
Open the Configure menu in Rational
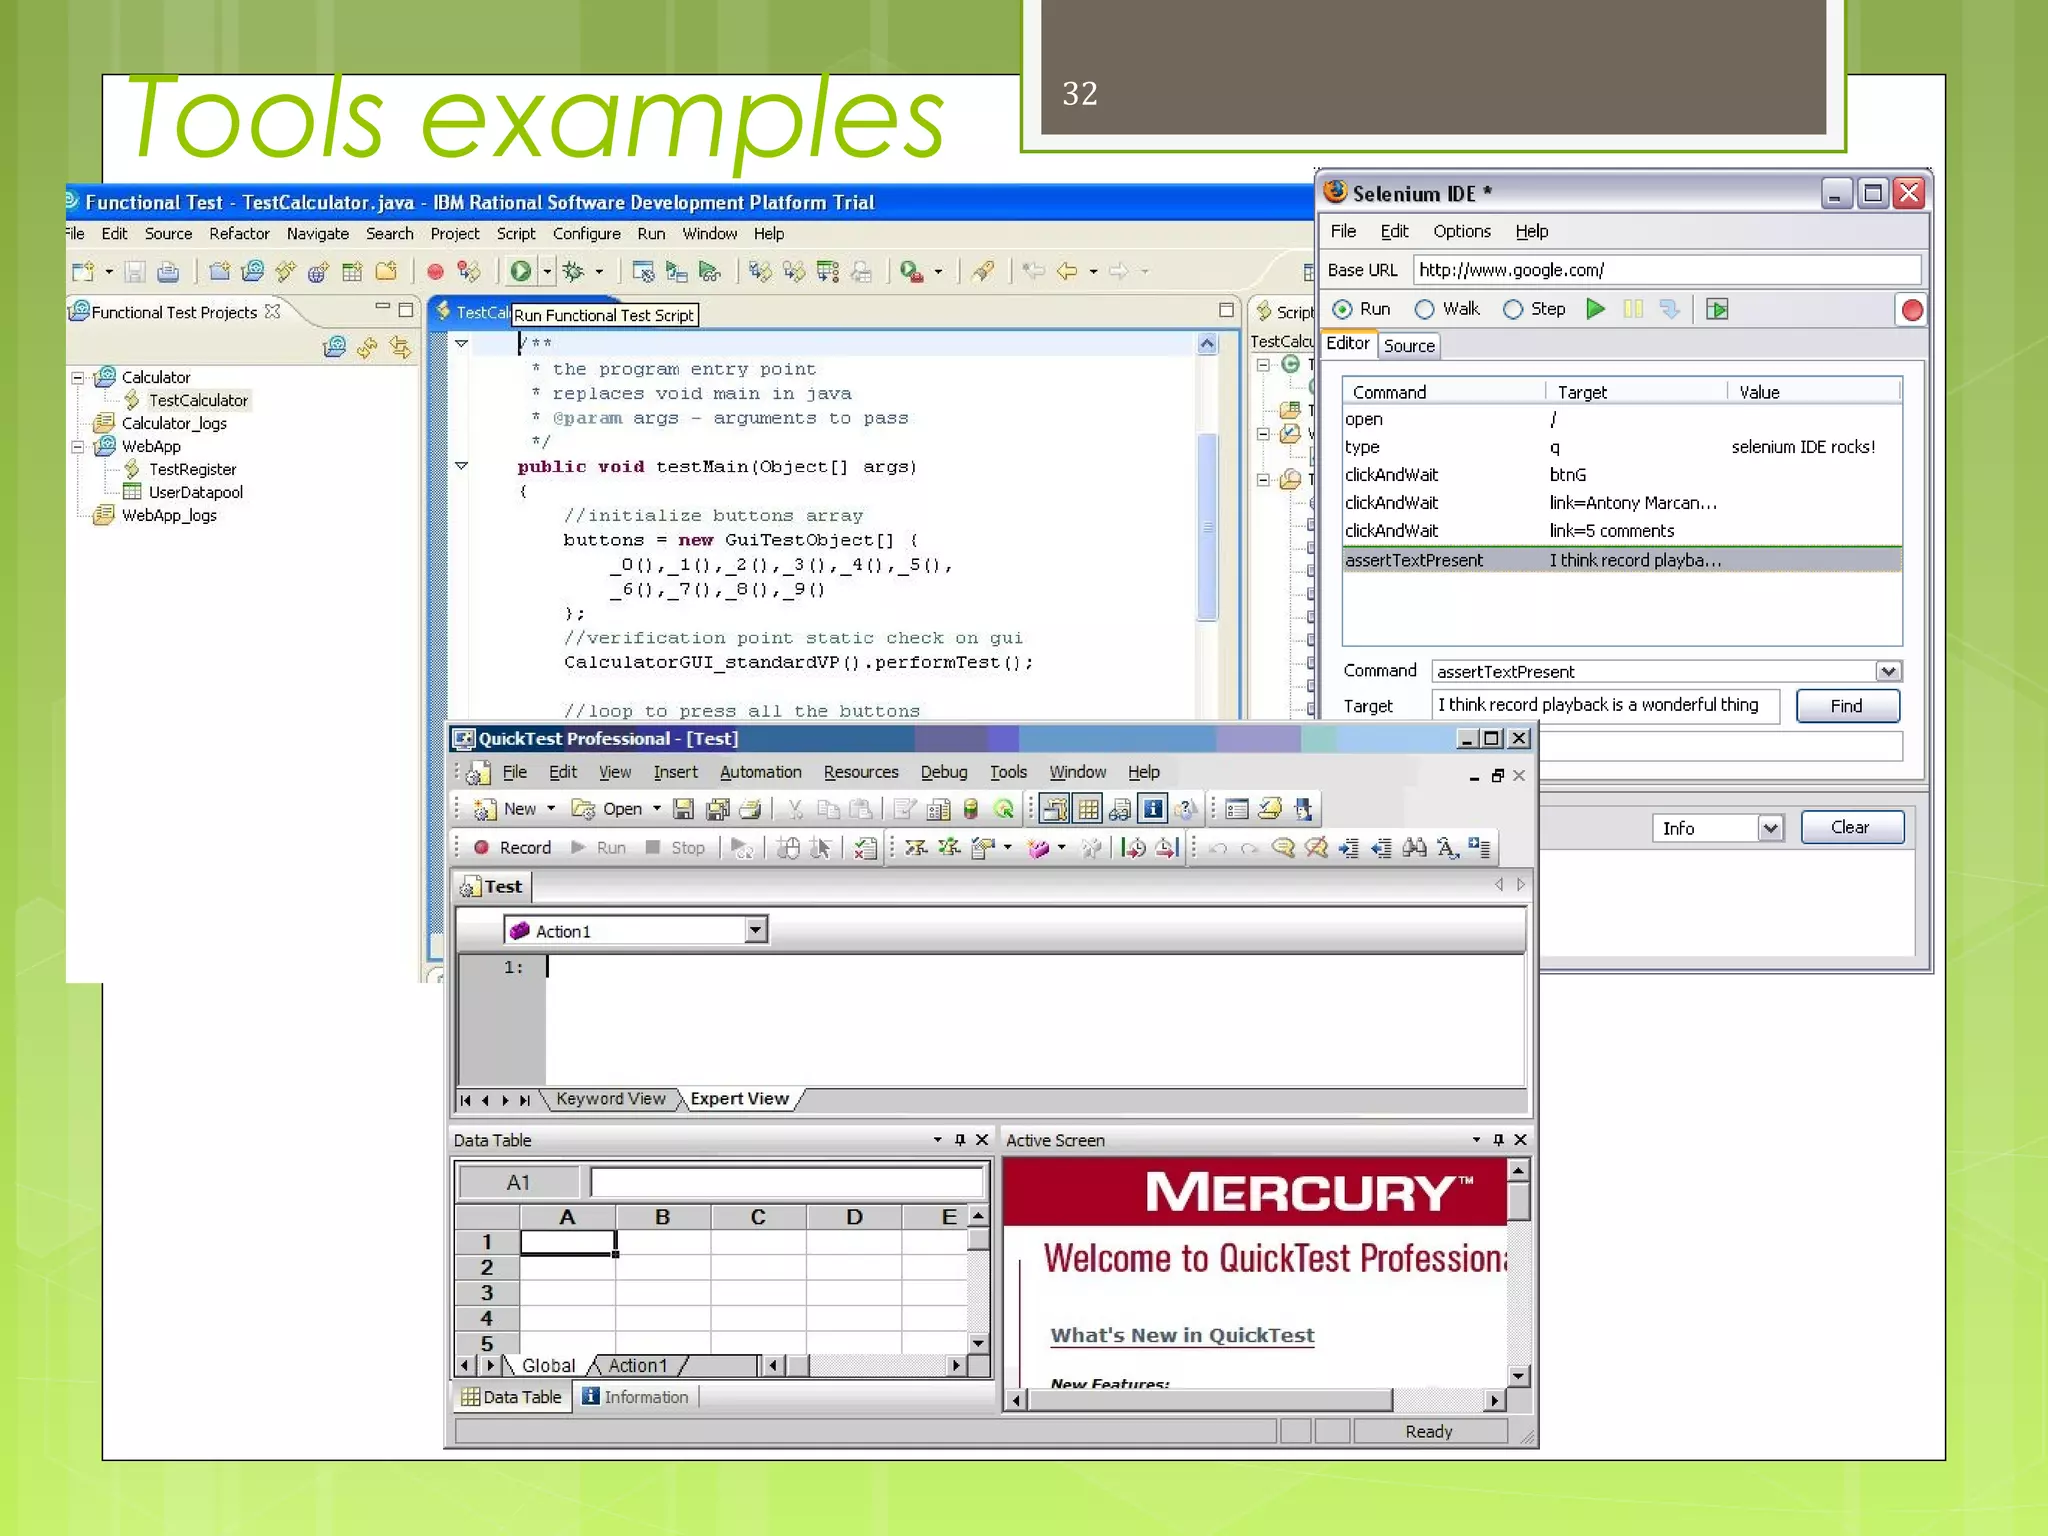click(x=587, y=233)
